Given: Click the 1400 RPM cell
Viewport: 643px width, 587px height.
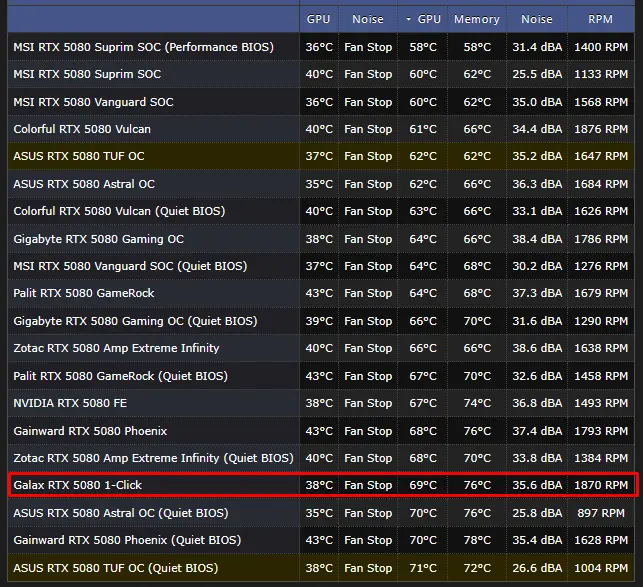Looking at the screenshot, I should (x=601, y=47).
